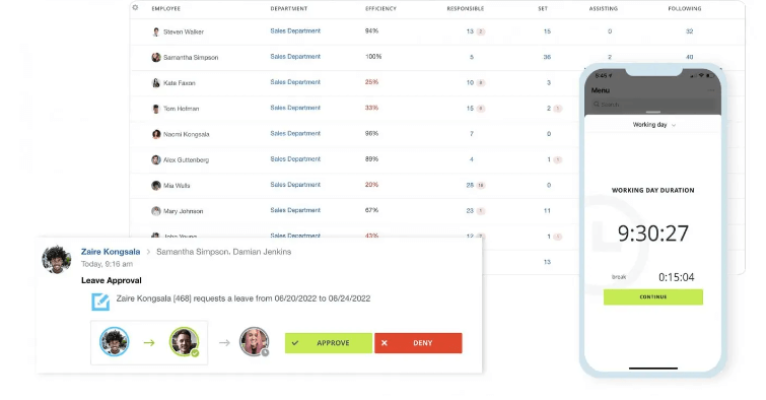Open the Menu on the phone screen
766x400 pixels.
(x=601, y=90)
